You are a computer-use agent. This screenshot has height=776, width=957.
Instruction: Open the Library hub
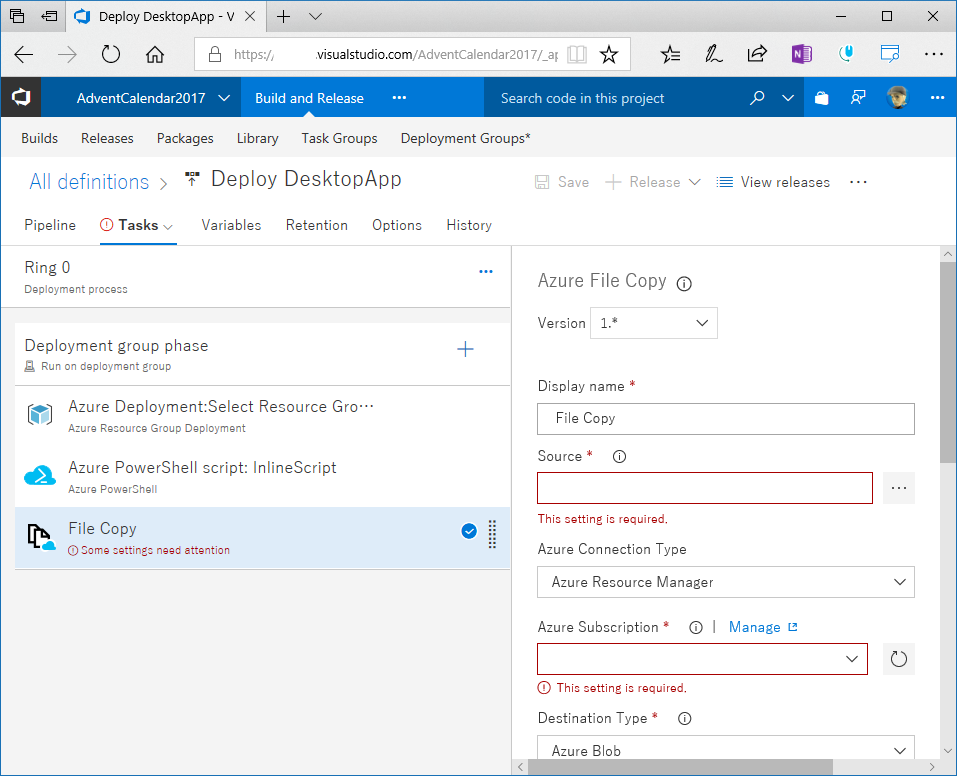[x=258, y=139]
